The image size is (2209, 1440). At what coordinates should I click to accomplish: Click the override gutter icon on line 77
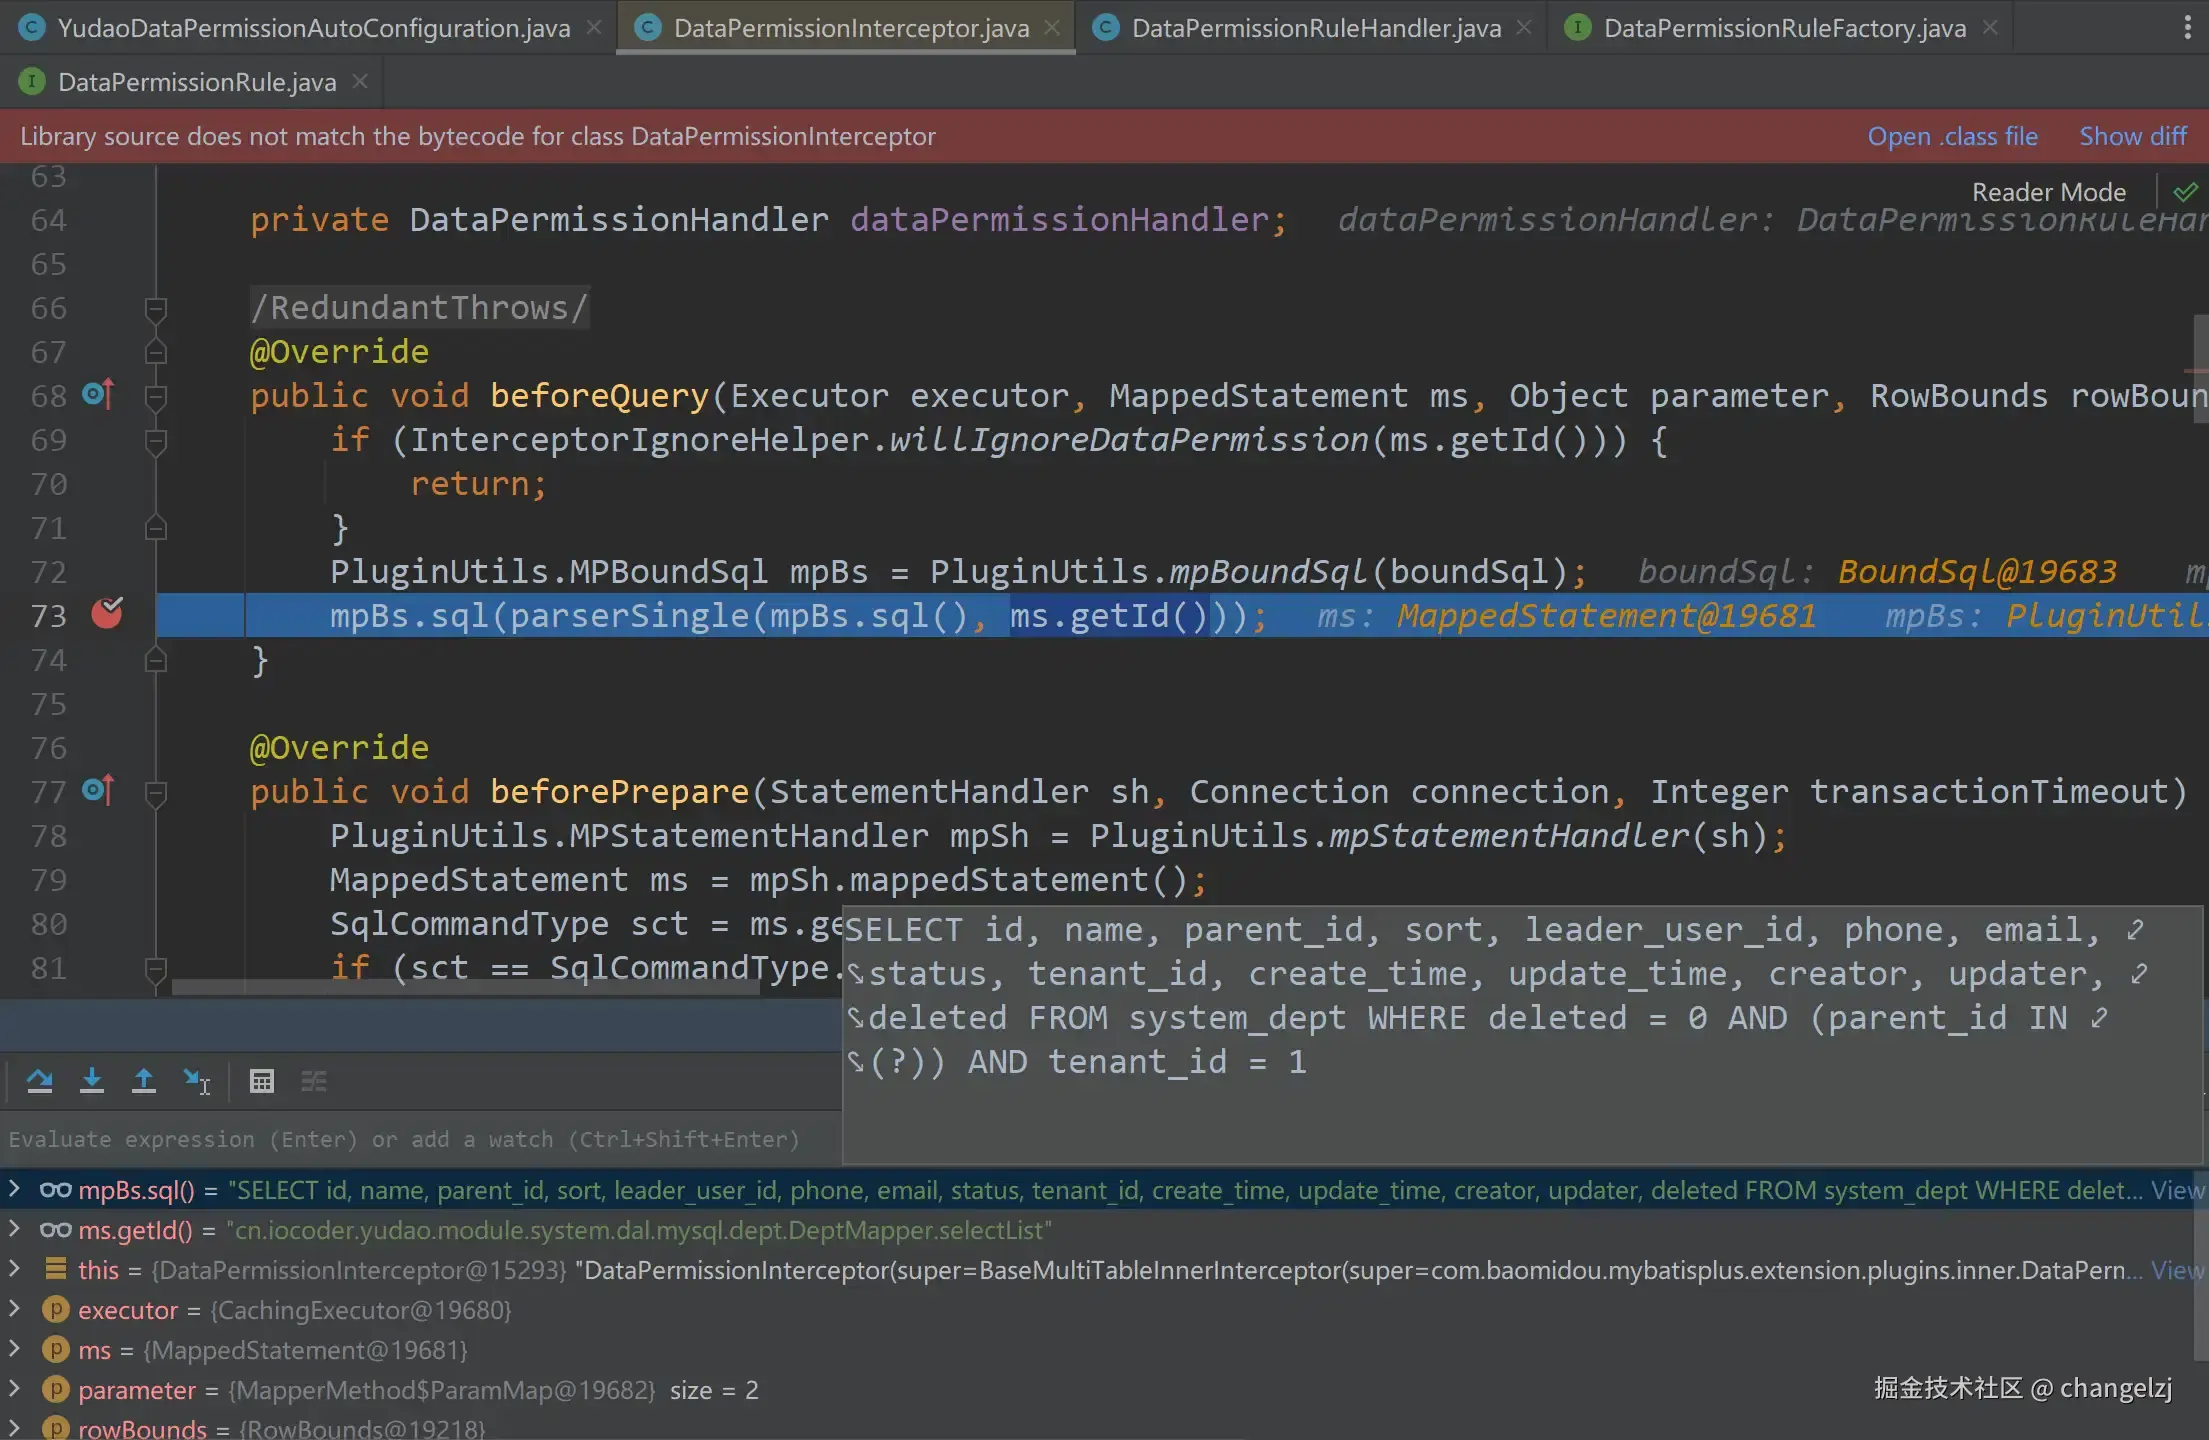coord(98,791)
